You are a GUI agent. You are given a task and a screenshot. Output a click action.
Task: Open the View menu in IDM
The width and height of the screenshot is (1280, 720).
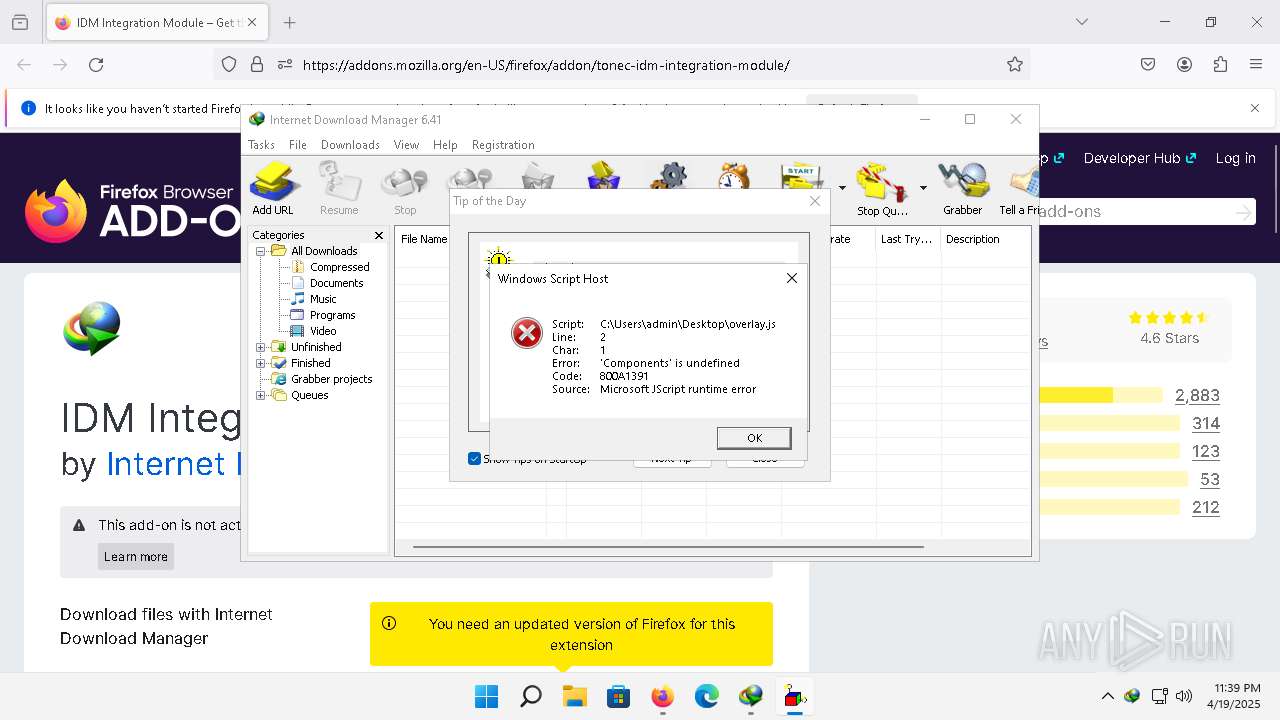406,145
